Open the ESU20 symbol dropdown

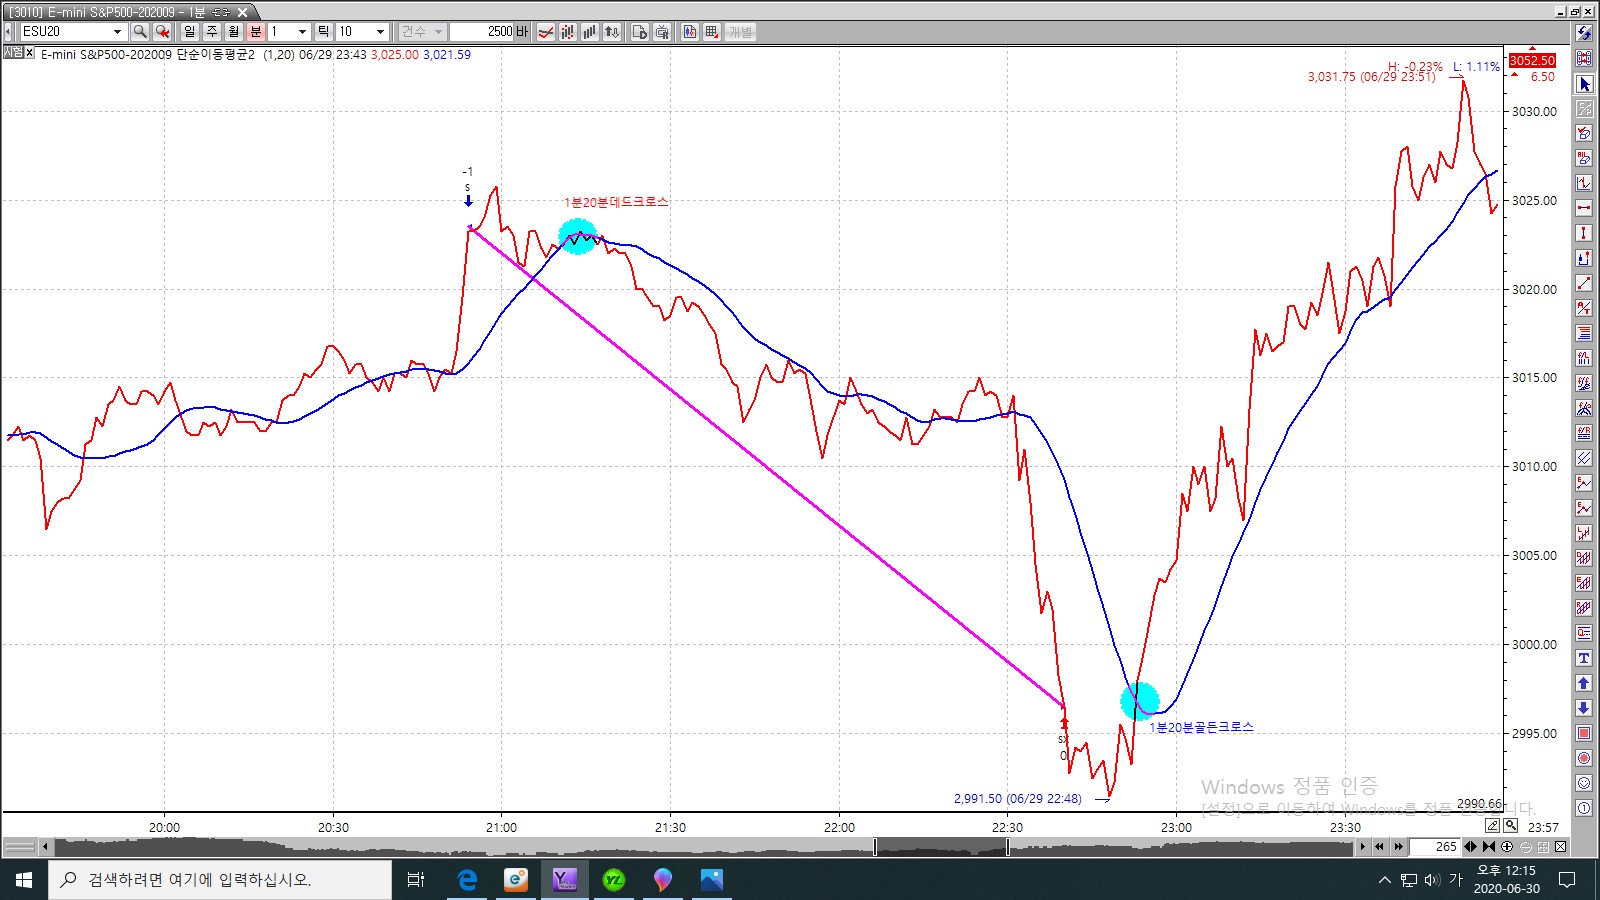117,32
